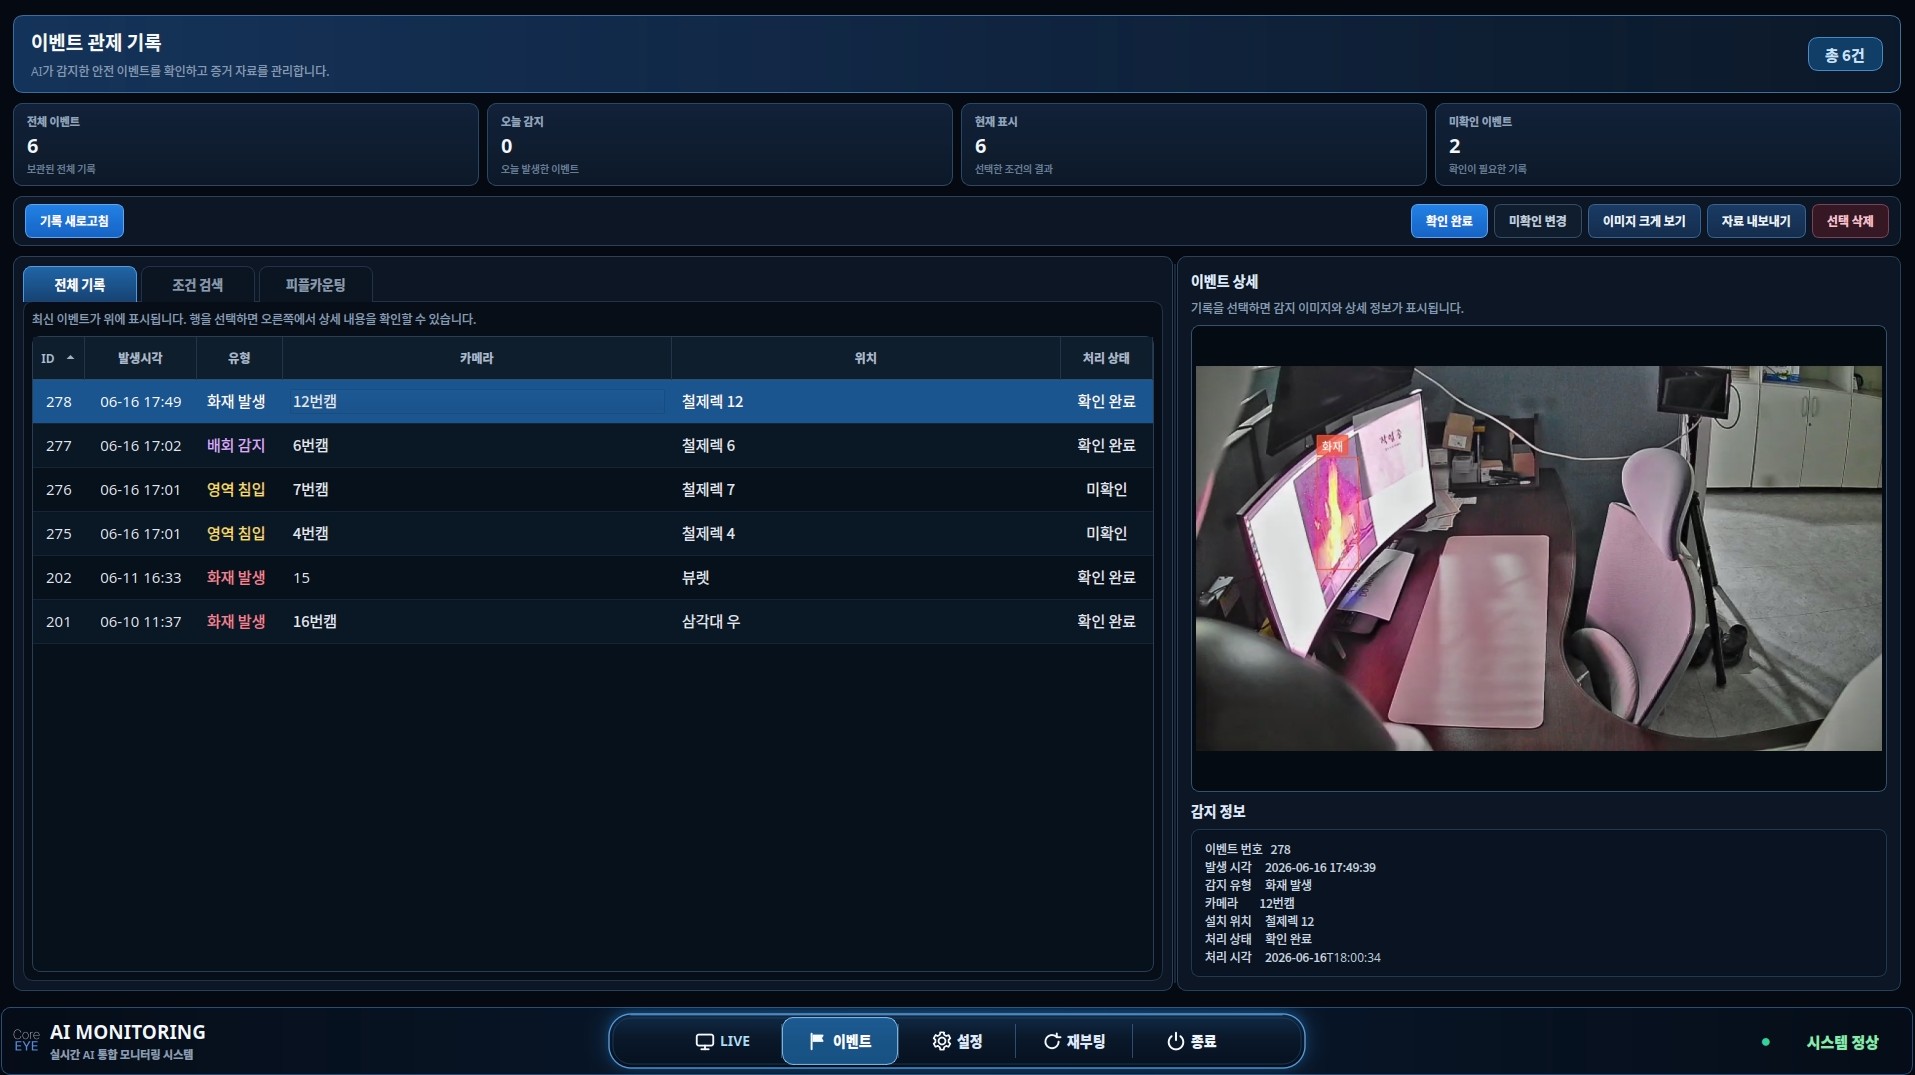
Task: Click the 자료 내보내기 button
Action: [x=1756, y=221]
